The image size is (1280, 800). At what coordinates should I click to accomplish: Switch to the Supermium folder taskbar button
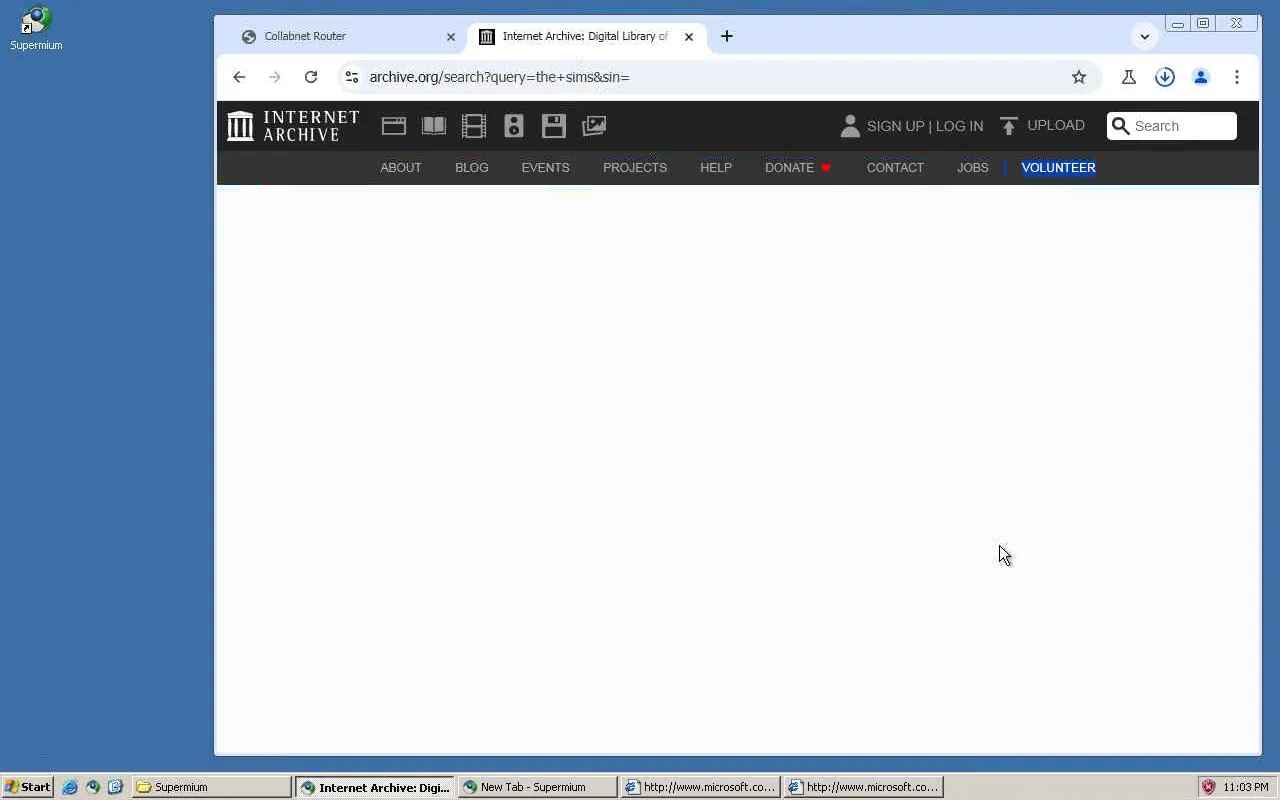212,787
